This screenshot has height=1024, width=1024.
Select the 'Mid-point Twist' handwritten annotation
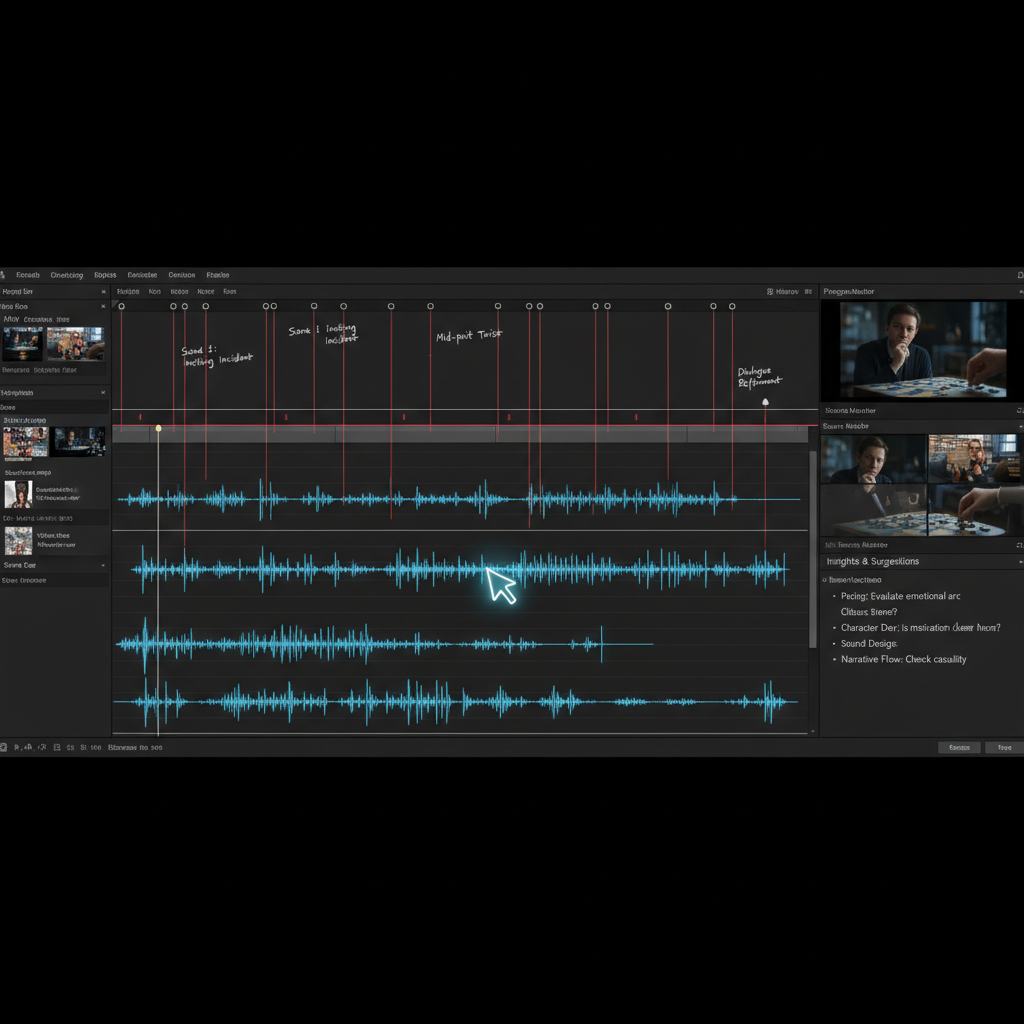[x=468, y=337]
